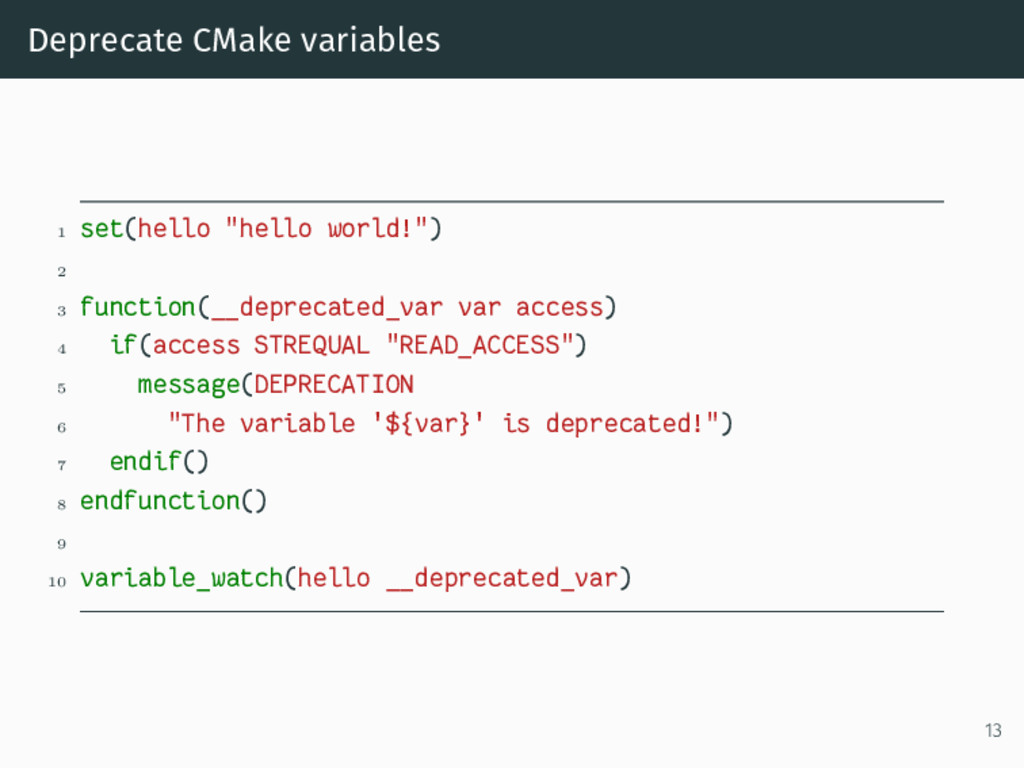
Task: Click the STREQUAL operator
Action: pyautogui.click(x=312, y=345)
